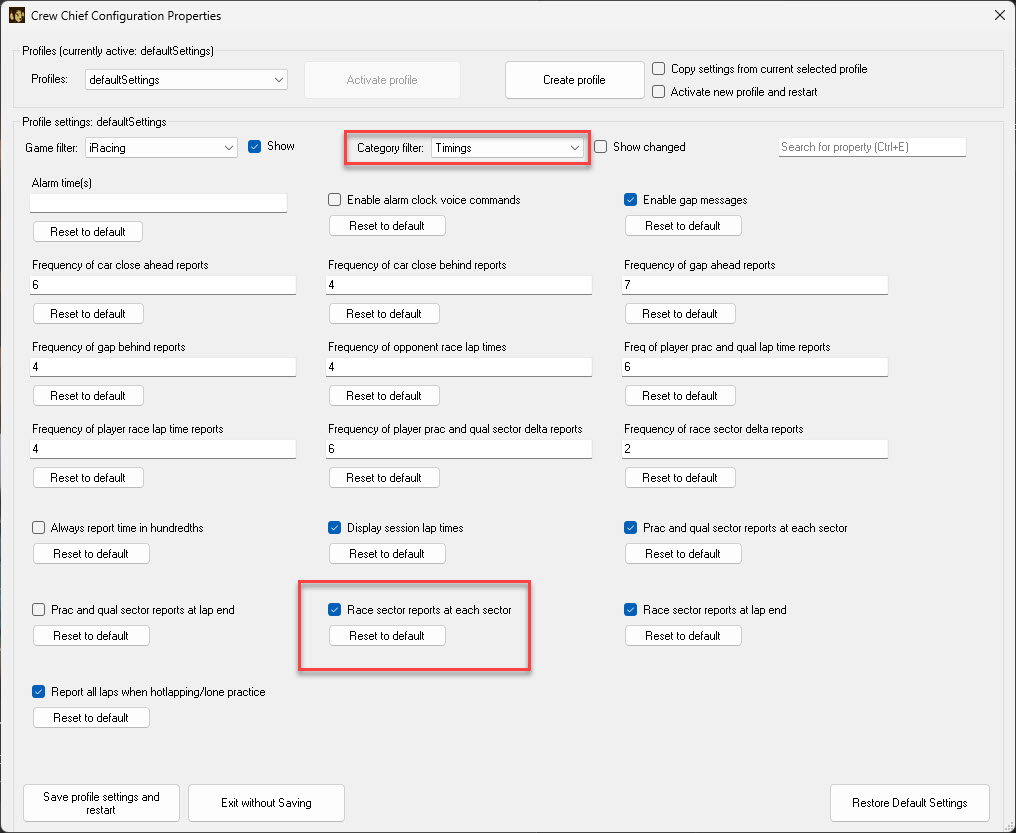Edit Frequency of gap ahead reports field
This screenshot has width=1016, height=833.
755,285
